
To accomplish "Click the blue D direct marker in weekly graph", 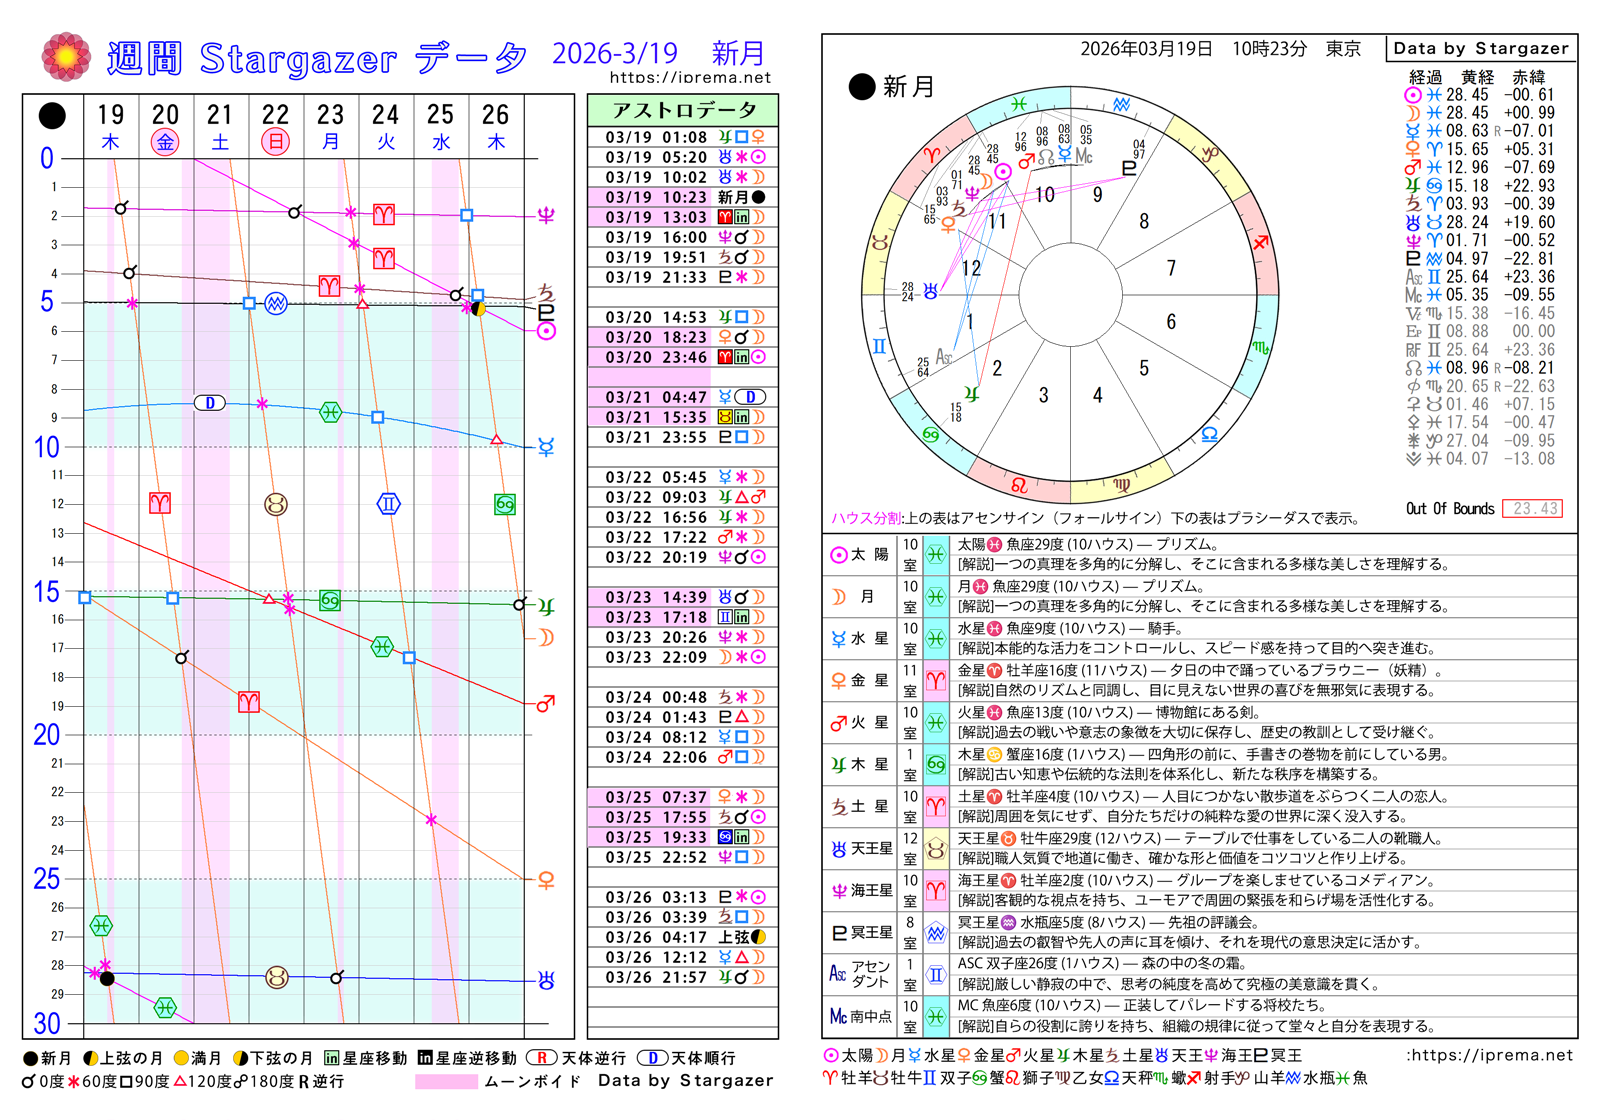I will 209,403.
